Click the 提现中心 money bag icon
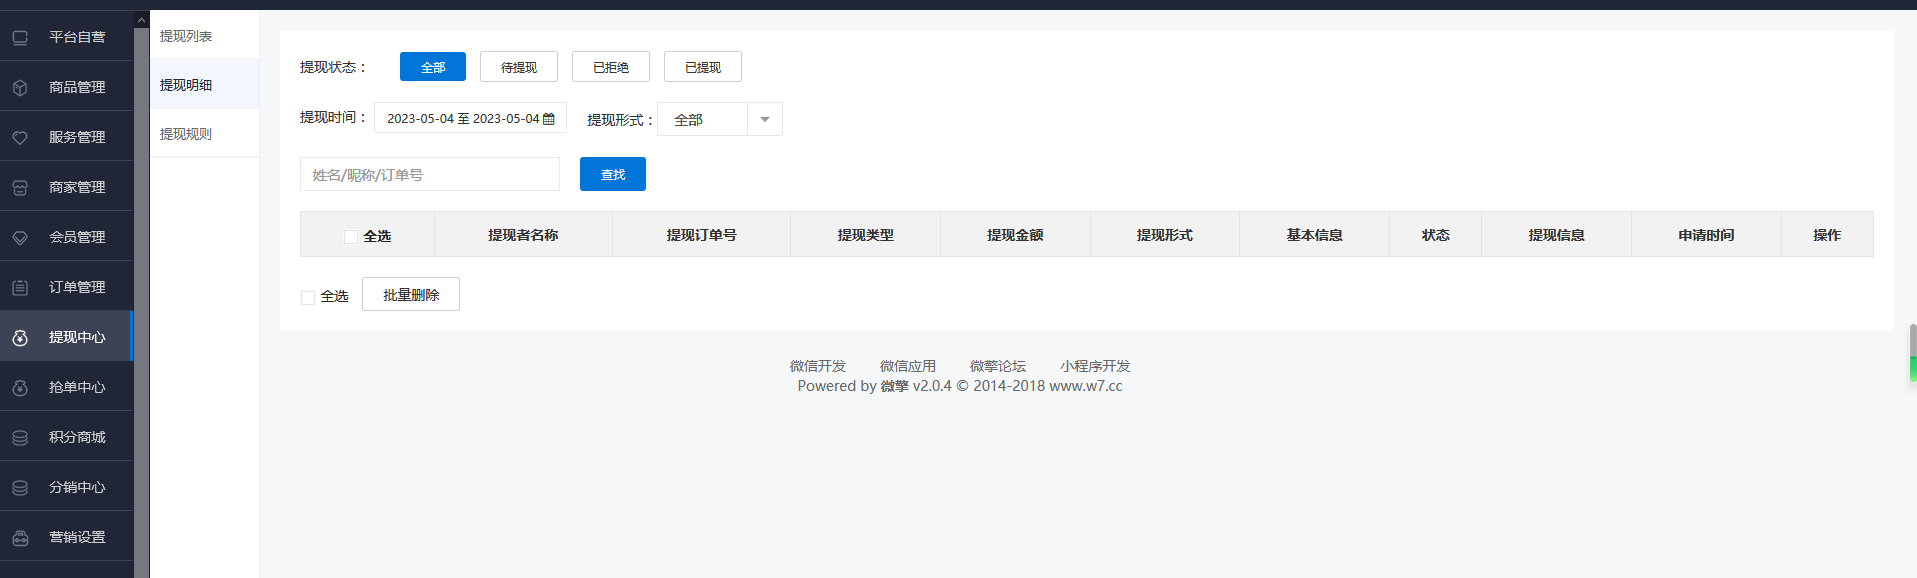Screen dimensions: 1917x578 (20, 337)
